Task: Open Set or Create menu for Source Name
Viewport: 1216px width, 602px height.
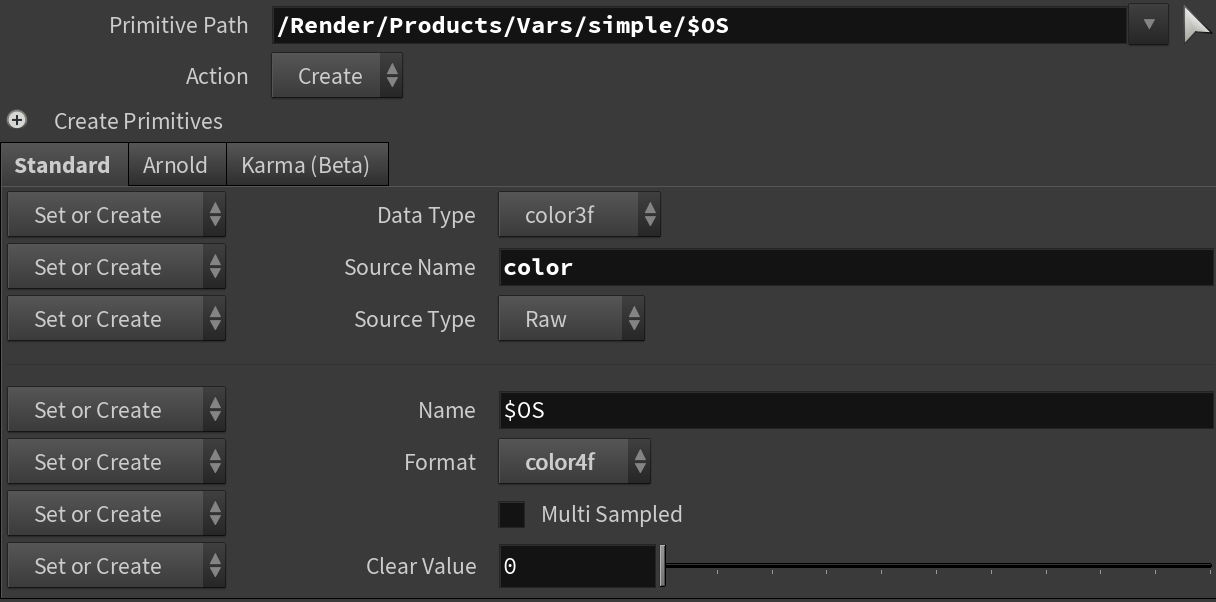Action: tap(116, 267)
